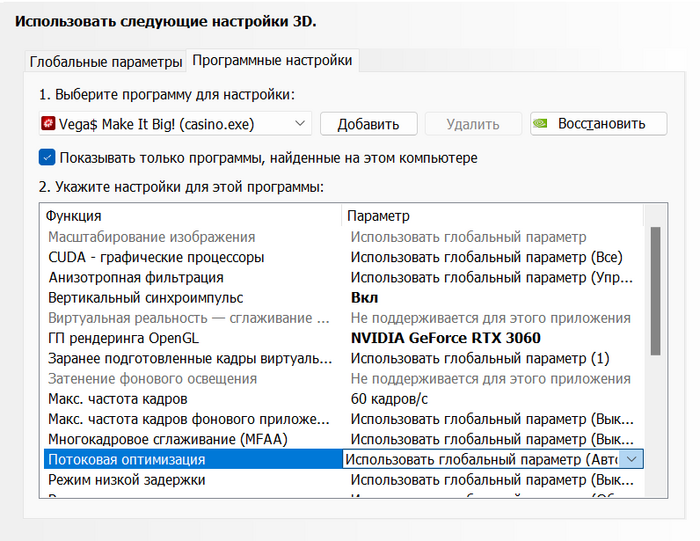Select the Программные настройки tab
The width and height of the screenshot is (700, 541).
point(272,61)
